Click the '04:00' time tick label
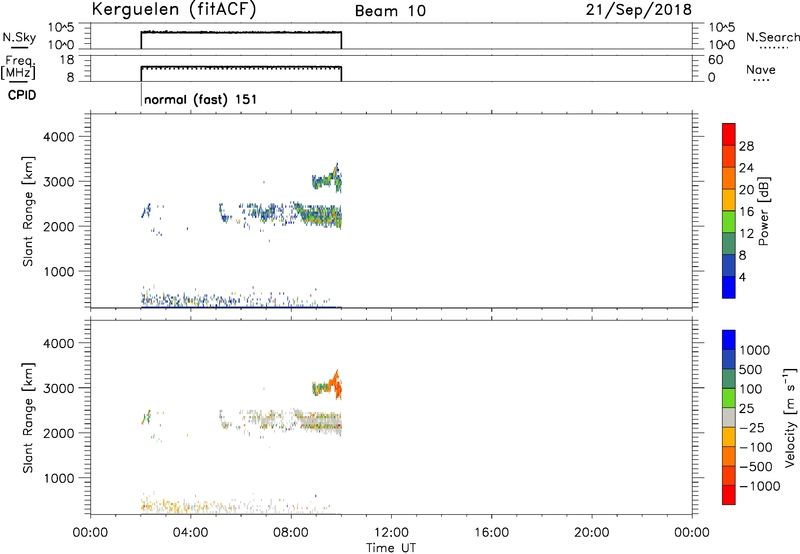This screenshot has width=800, height=554. (x=190, y=533)
